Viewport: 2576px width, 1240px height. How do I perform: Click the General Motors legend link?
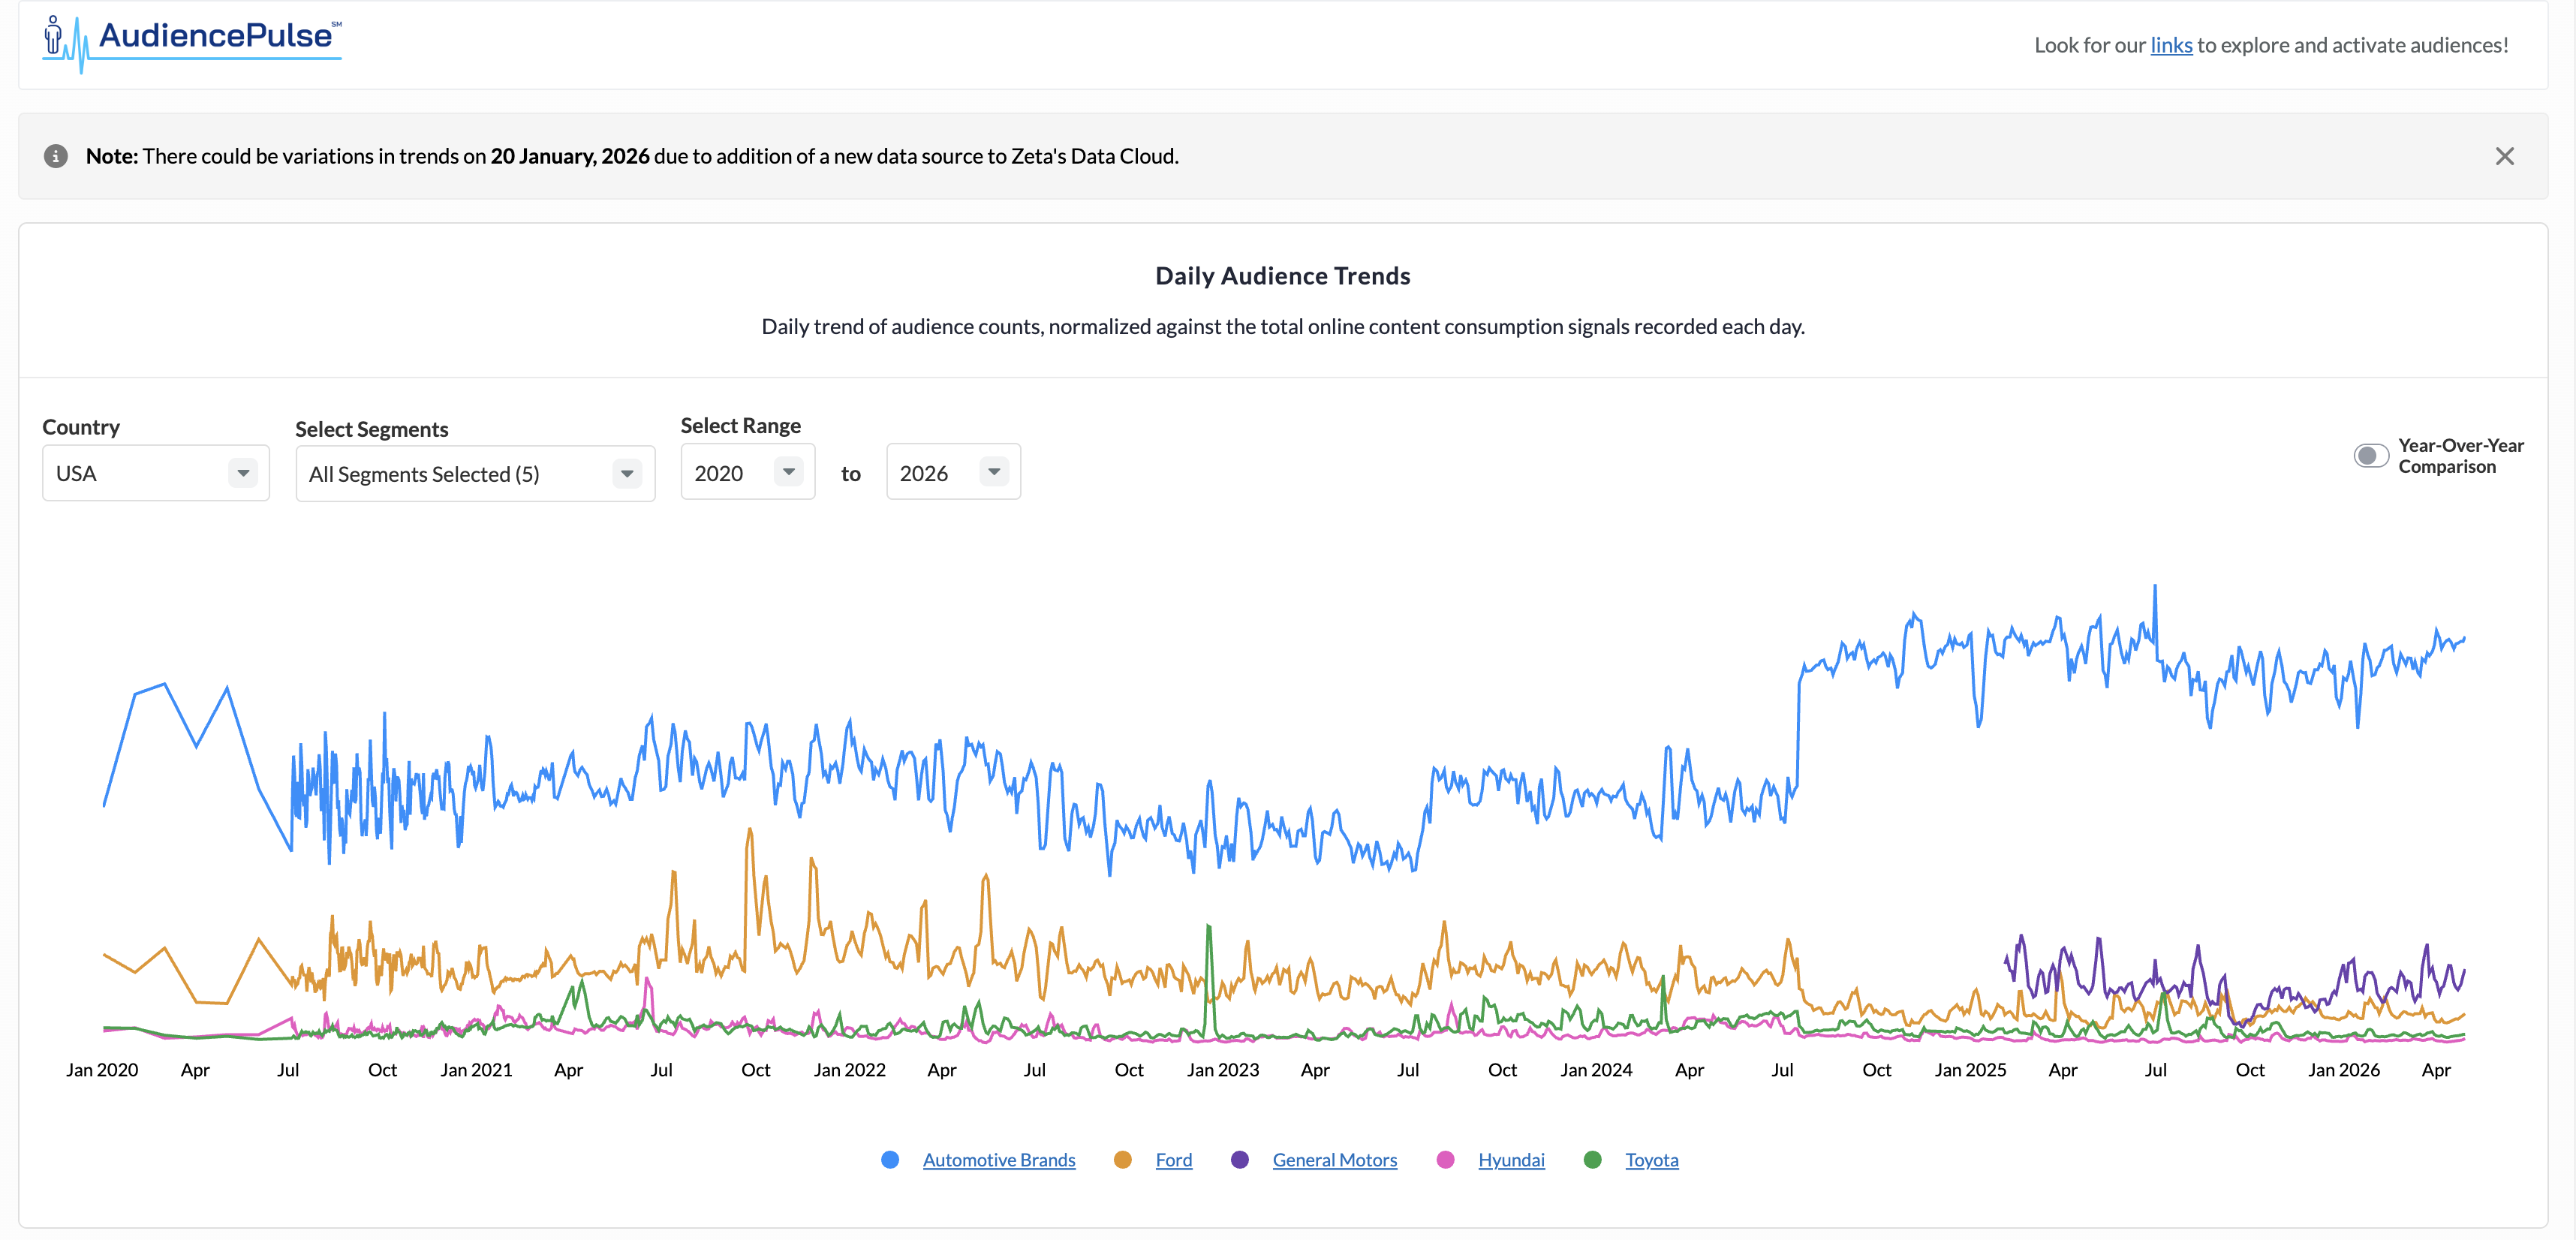coord(1335,1160)
